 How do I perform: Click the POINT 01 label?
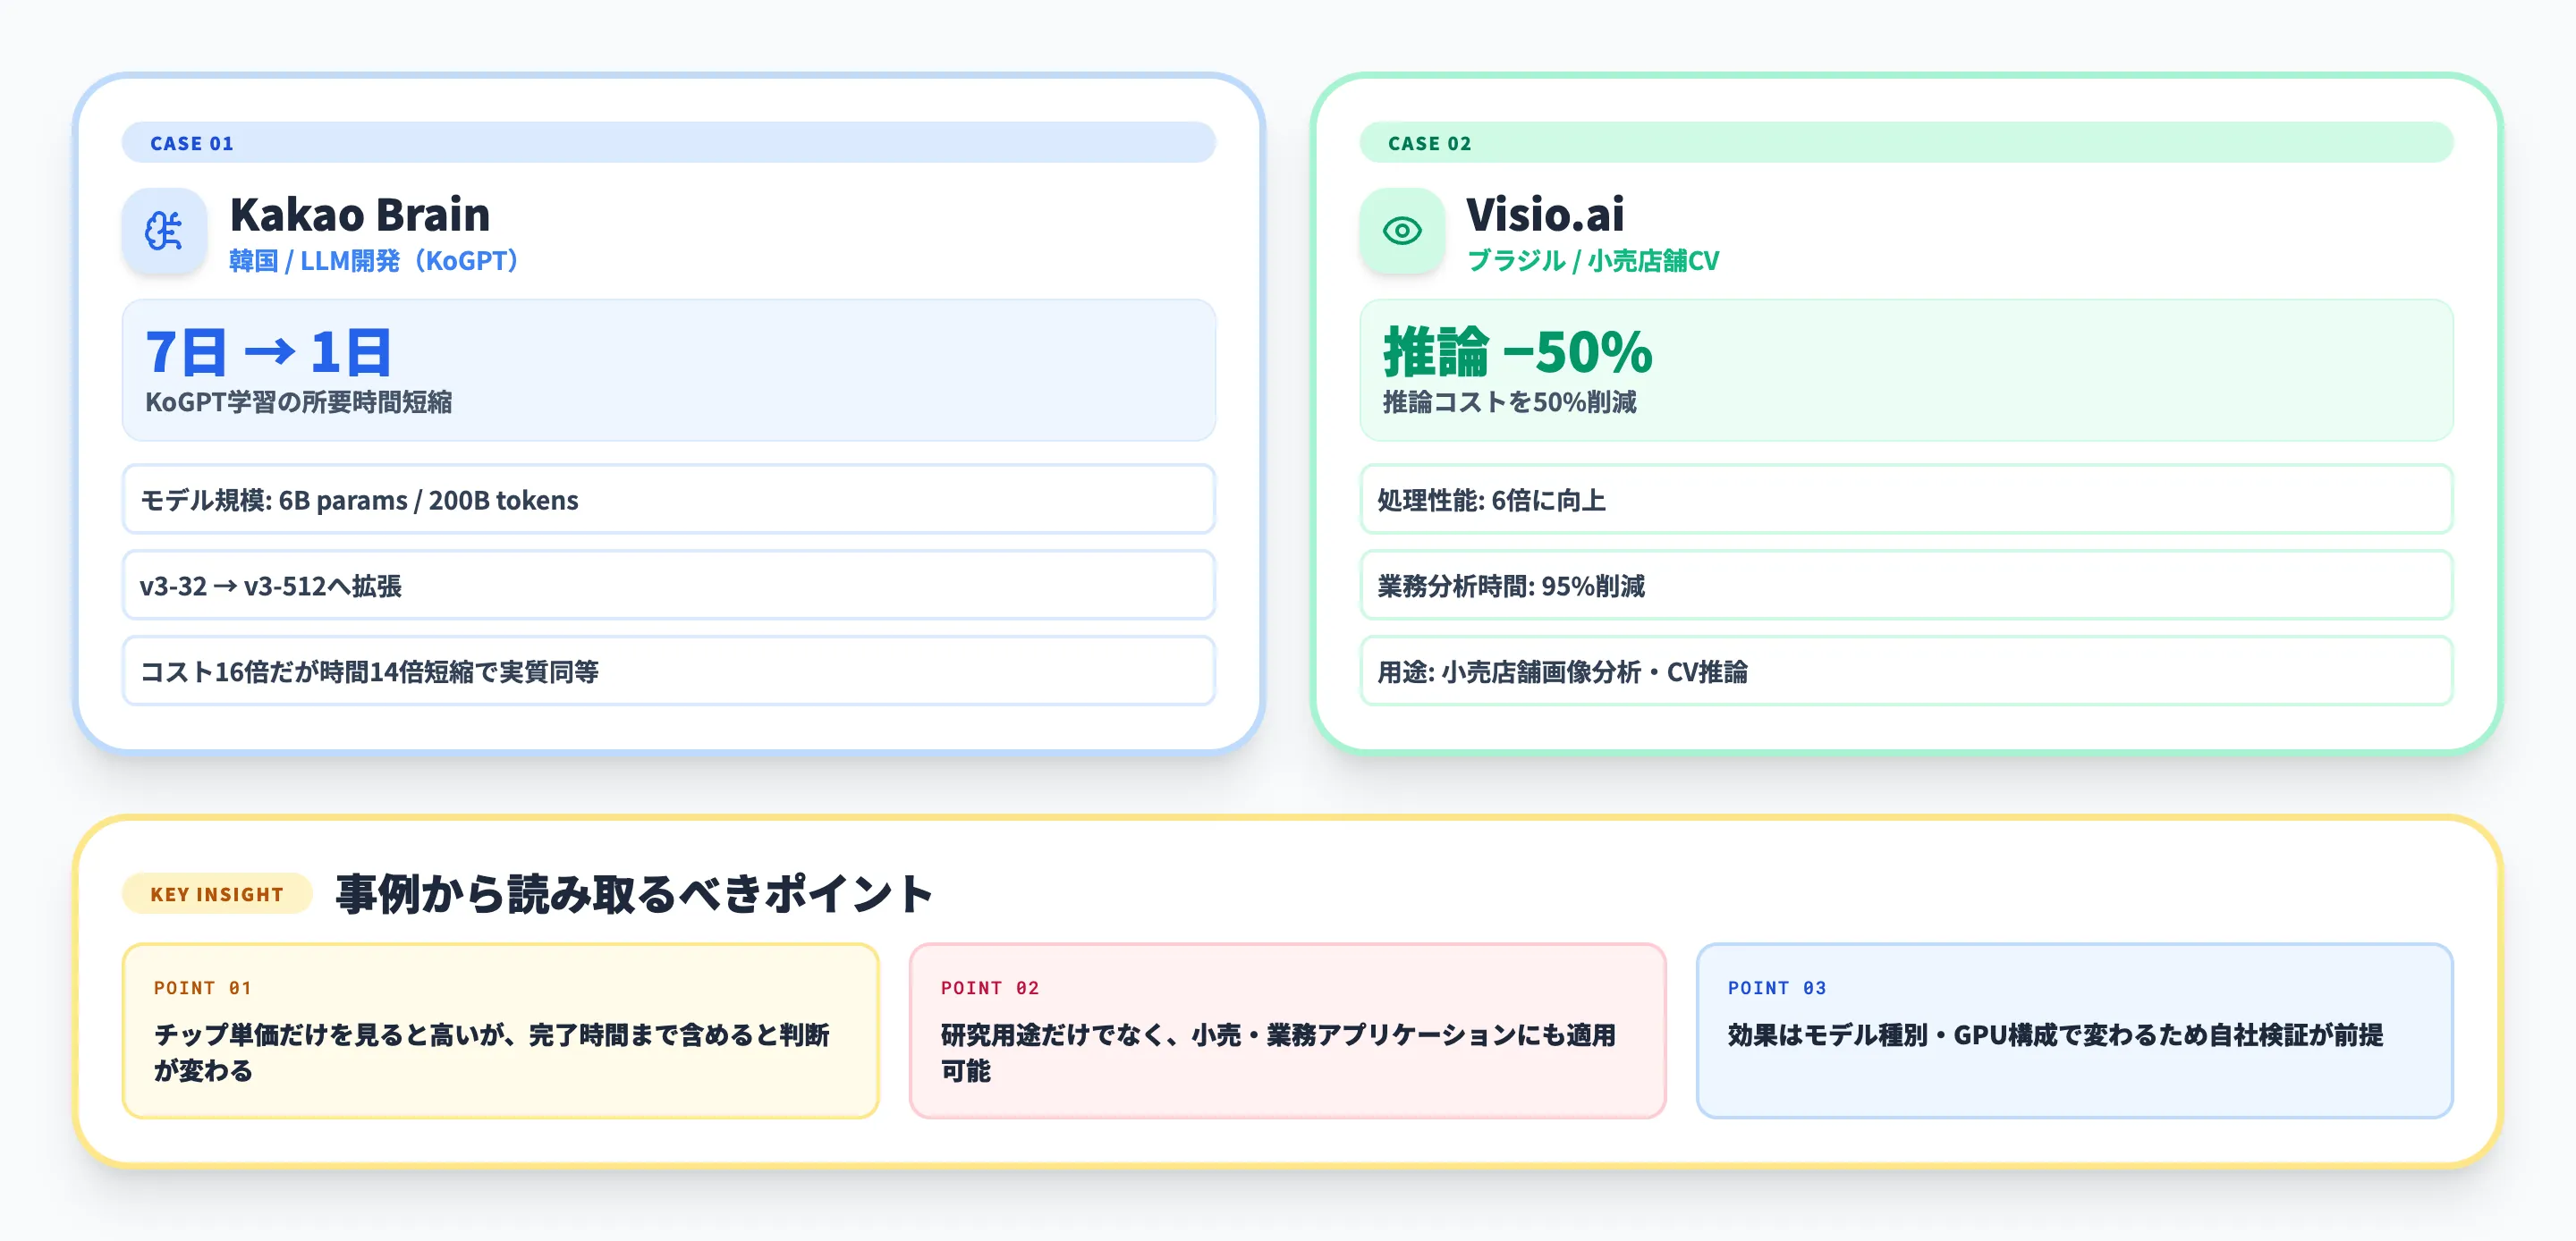point(201,987)
